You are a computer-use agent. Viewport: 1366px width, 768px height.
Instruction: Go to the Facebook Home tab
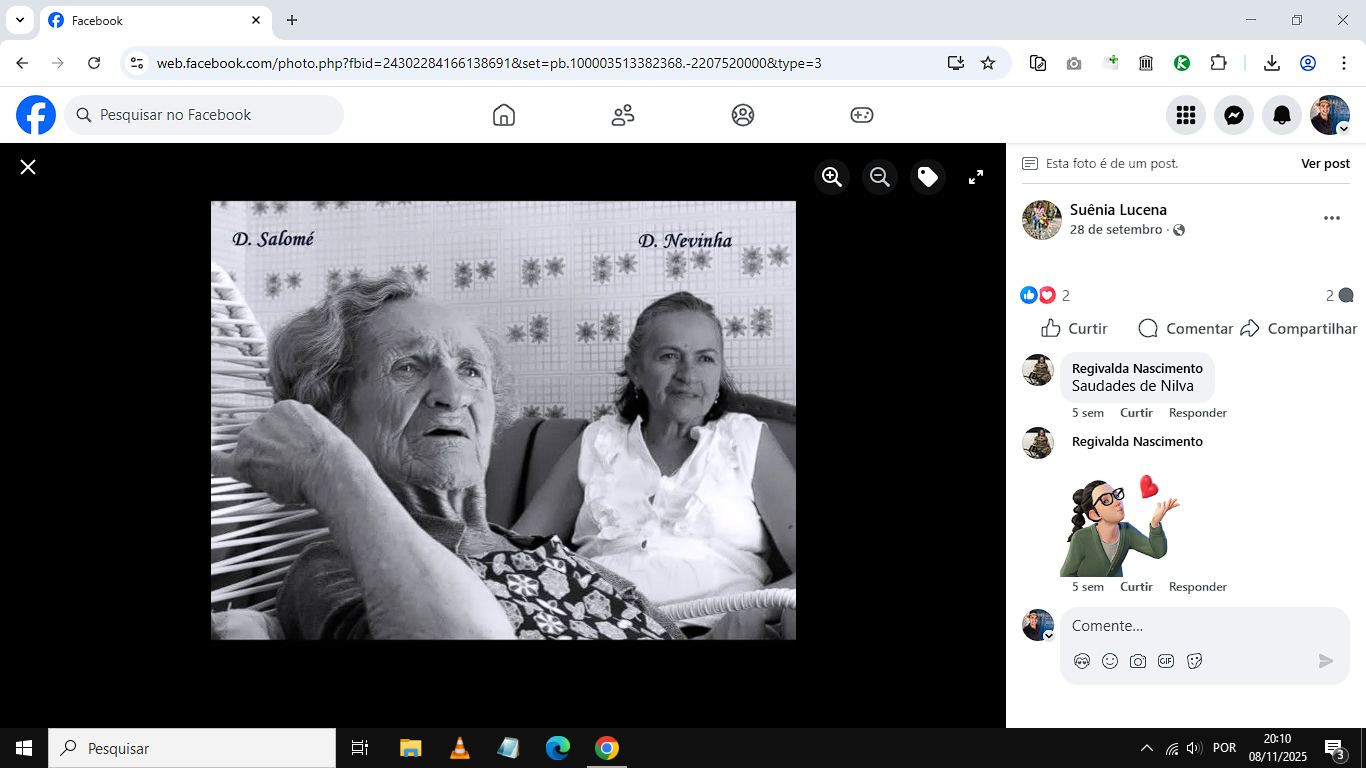(504, 115)
